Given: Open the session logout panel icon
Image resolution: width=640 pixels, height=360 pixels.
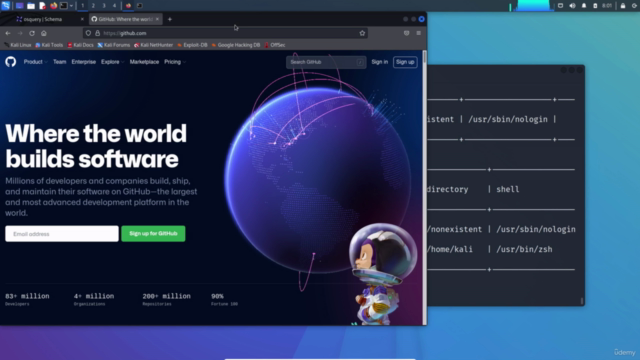Looking at the screenshot, I should [634, 6].
